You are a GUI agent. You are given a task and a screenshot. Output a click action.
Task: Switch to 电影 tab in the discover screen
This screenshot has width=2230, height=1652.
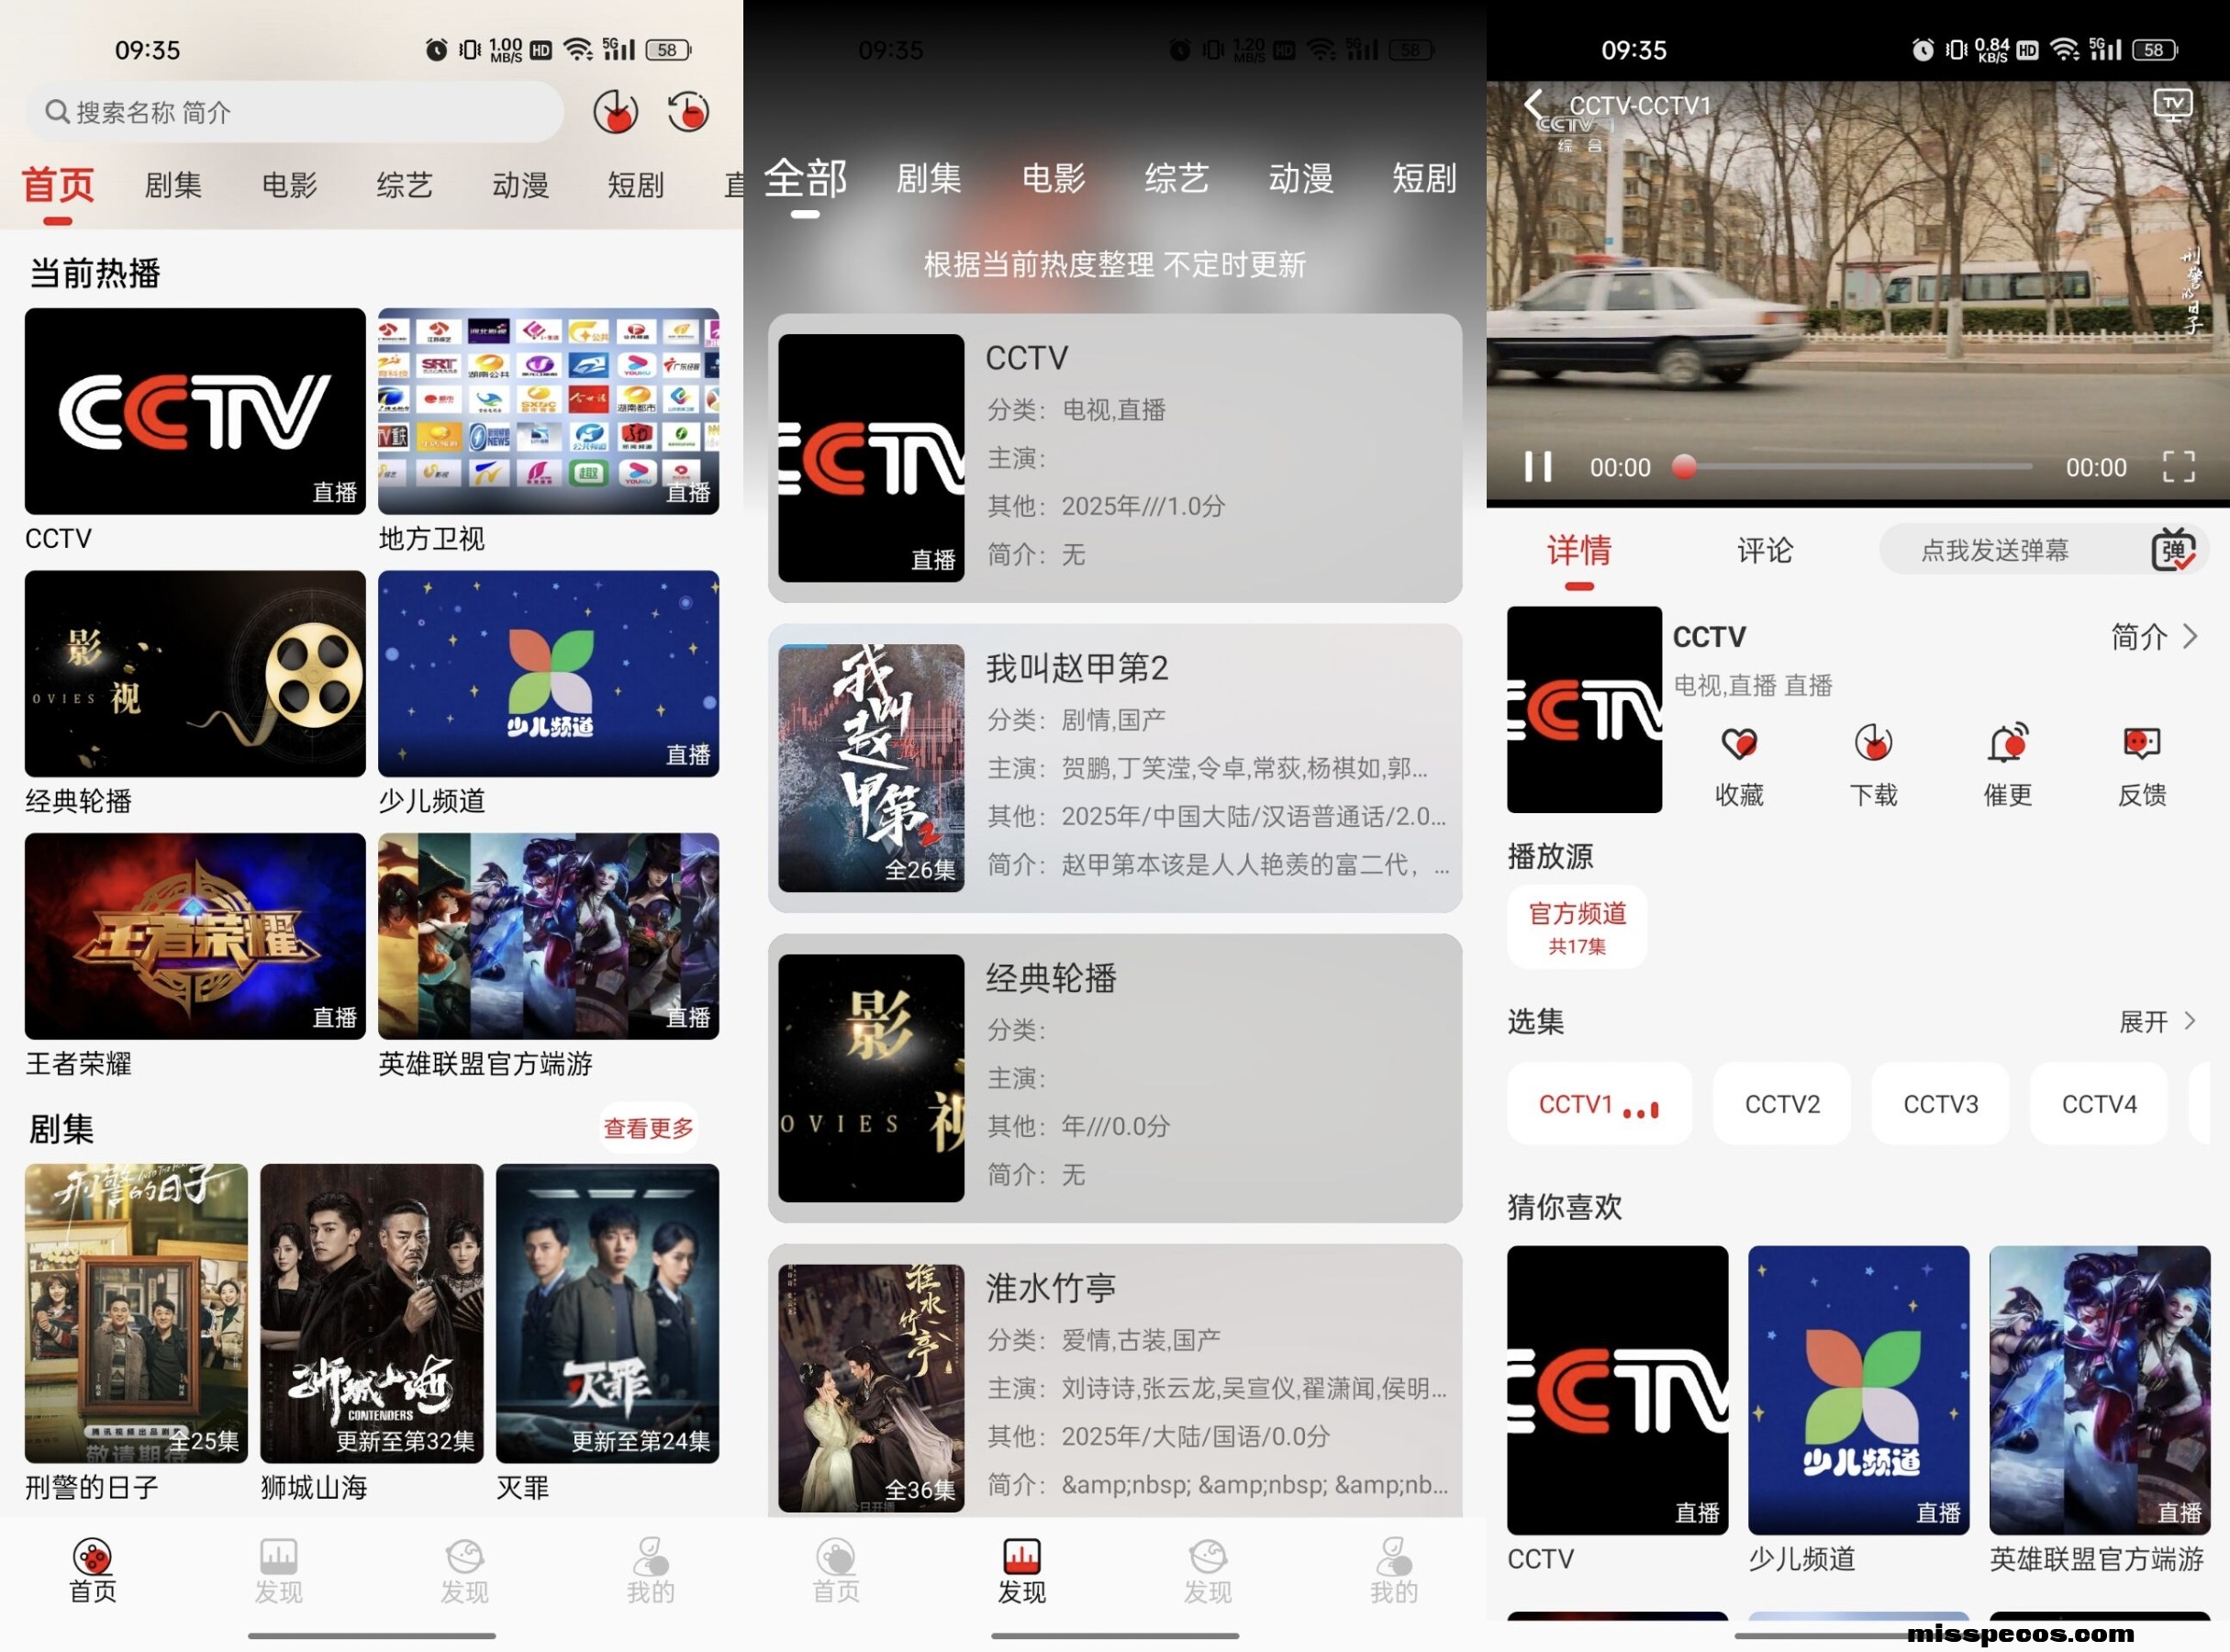[1053, 178]
